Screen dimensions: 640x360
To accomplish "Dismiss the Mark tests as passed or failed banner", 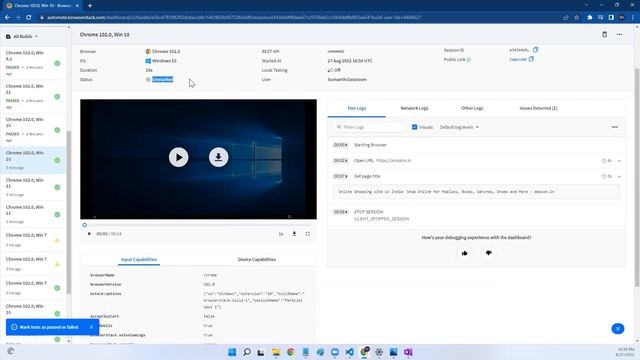I will (x=91, y=327).
